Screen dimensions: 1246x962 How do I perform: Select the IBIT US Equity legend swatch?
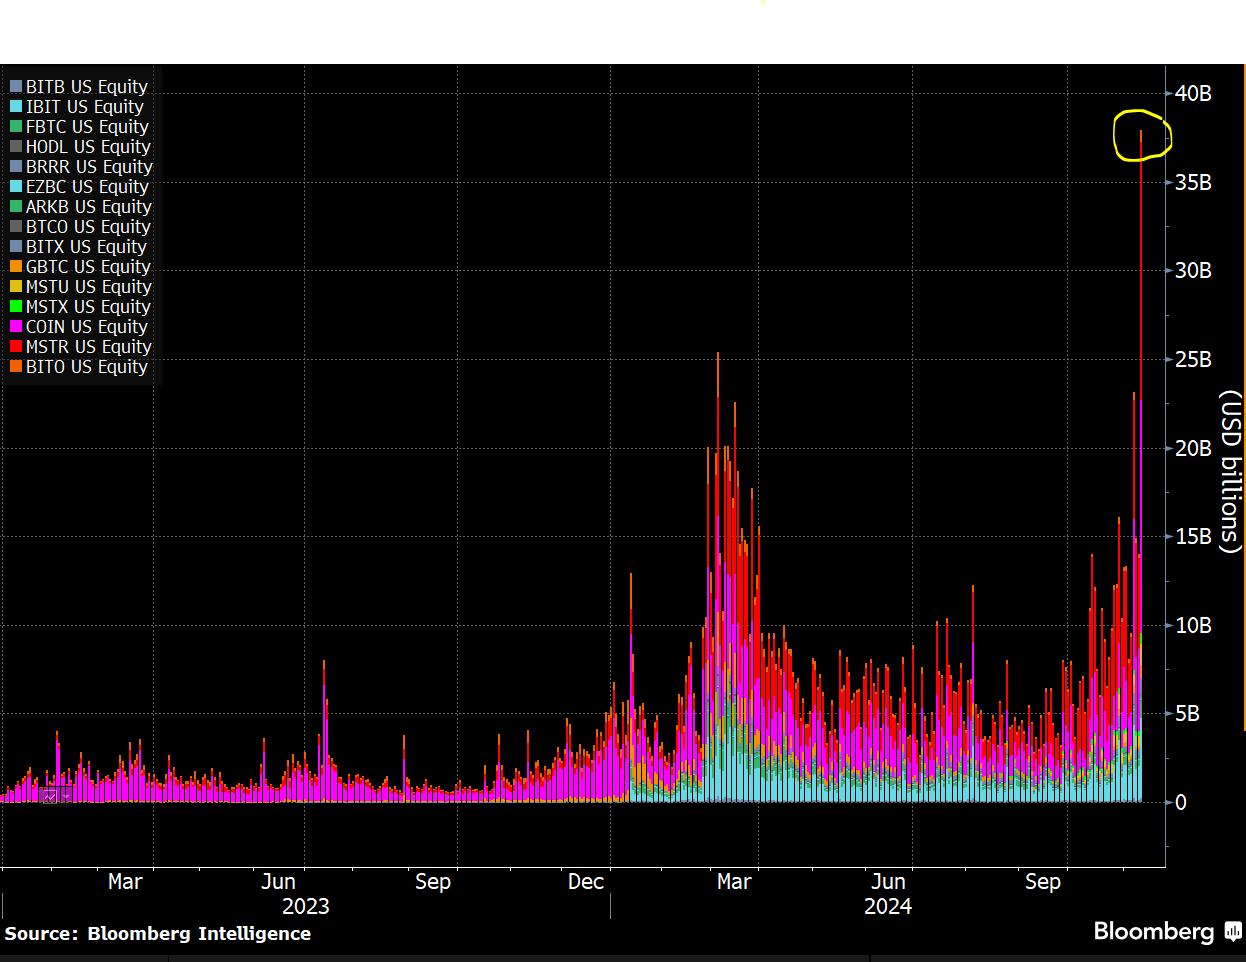(16, 107)
